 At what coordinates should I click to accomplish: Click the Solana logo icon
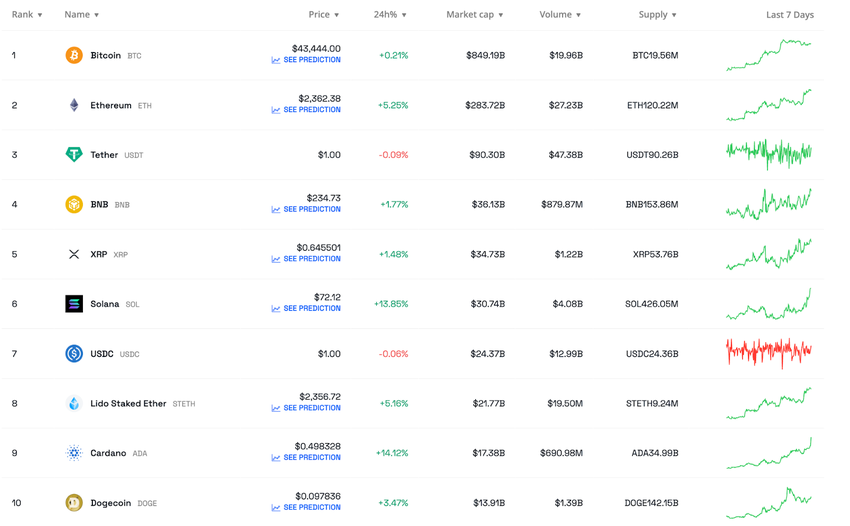74,304
